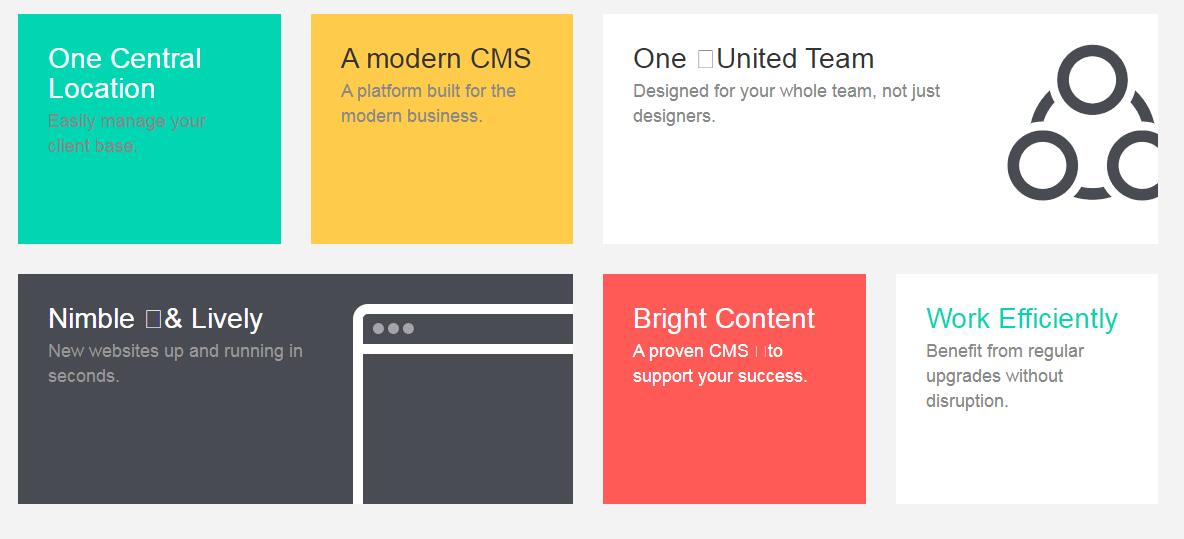Click "A proven CMS to support your success" text
Screen dimensions: 1184x539
click(x=719, y=363)
